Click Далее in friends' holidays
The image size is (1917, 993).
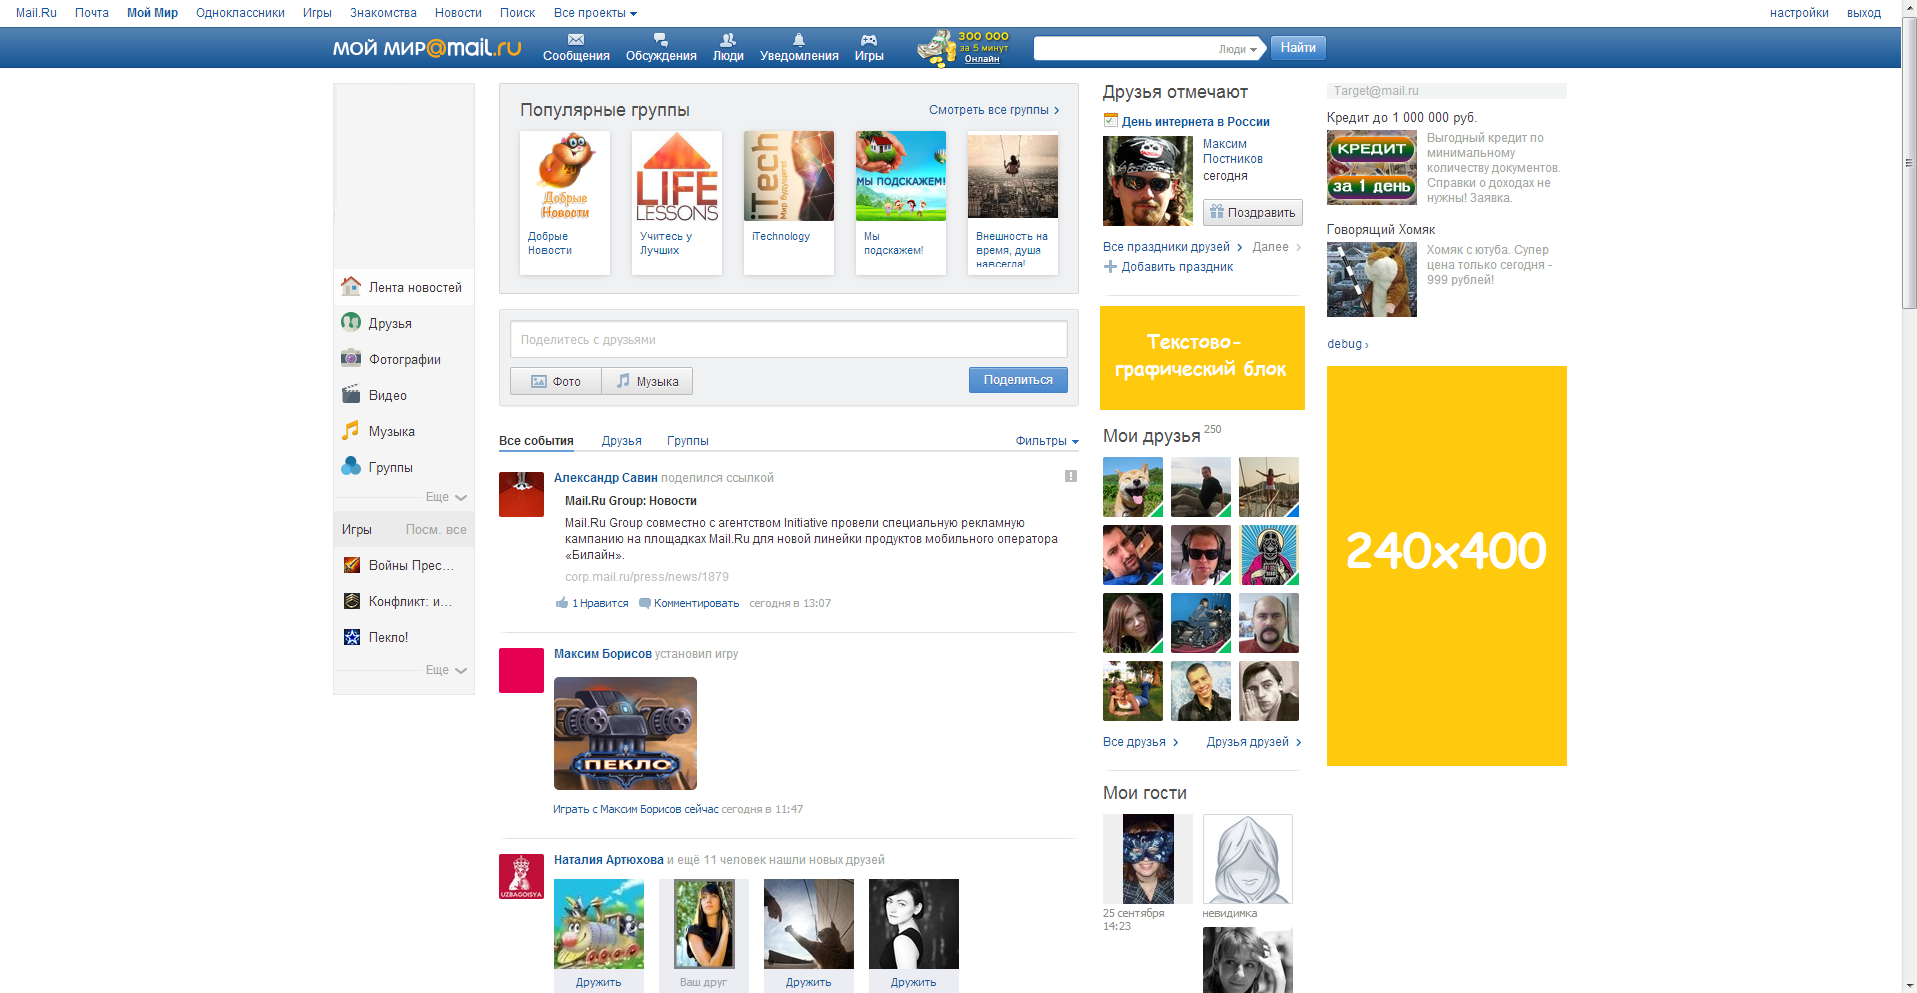(1277, 247)
